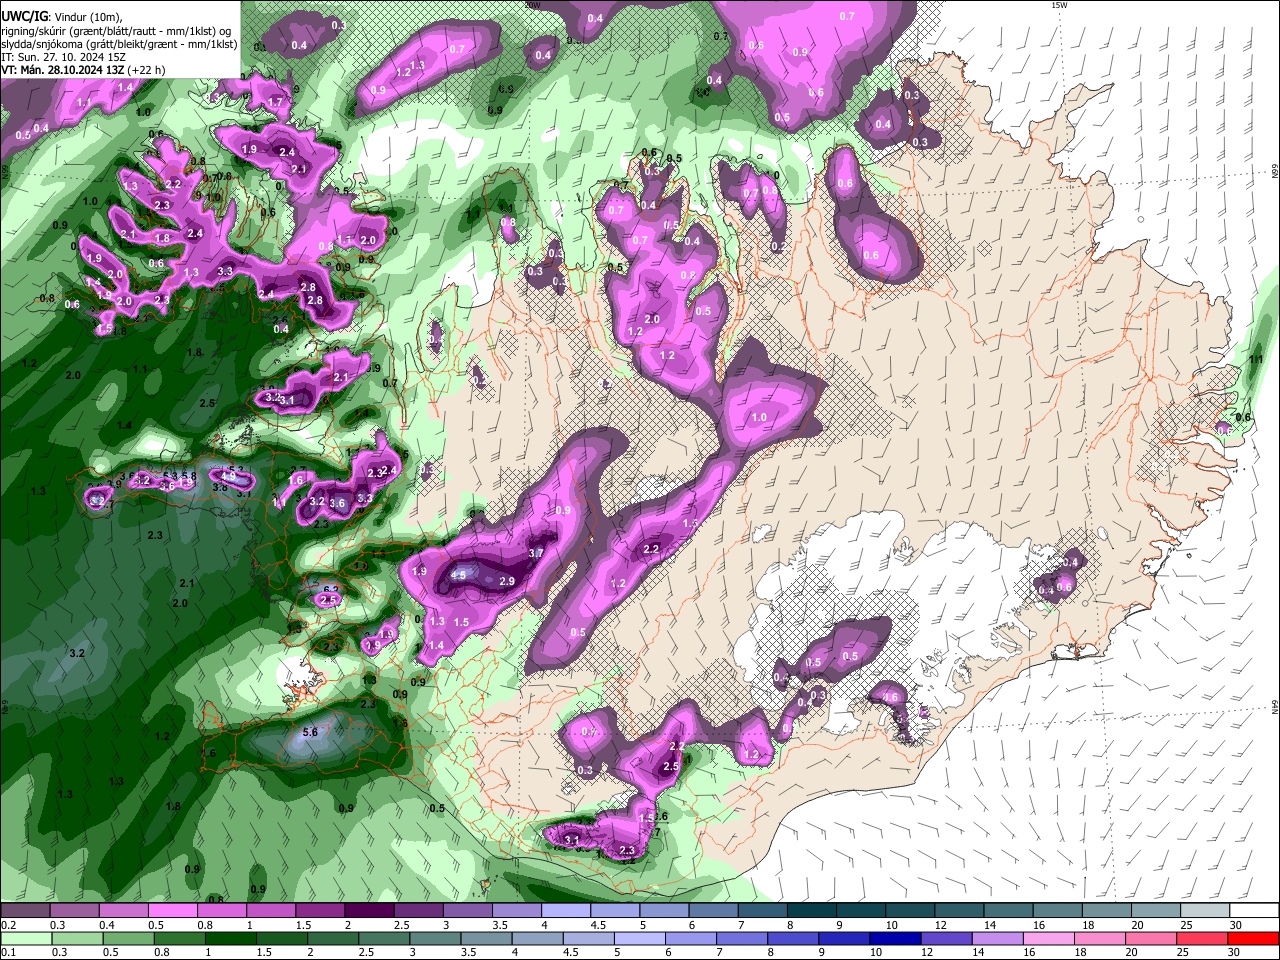This screenshot has height=960, width=1280.
Task: Click the white swatch ending the top legend row
Action: point(1254,911)
